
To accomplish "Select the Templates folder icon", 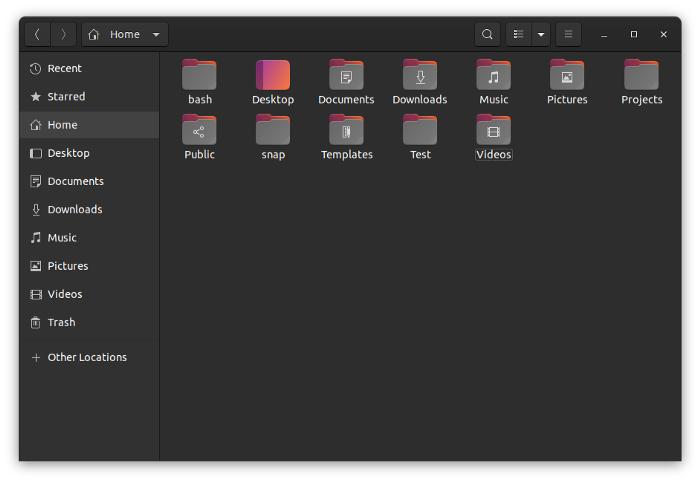I will tap(346, 130).
